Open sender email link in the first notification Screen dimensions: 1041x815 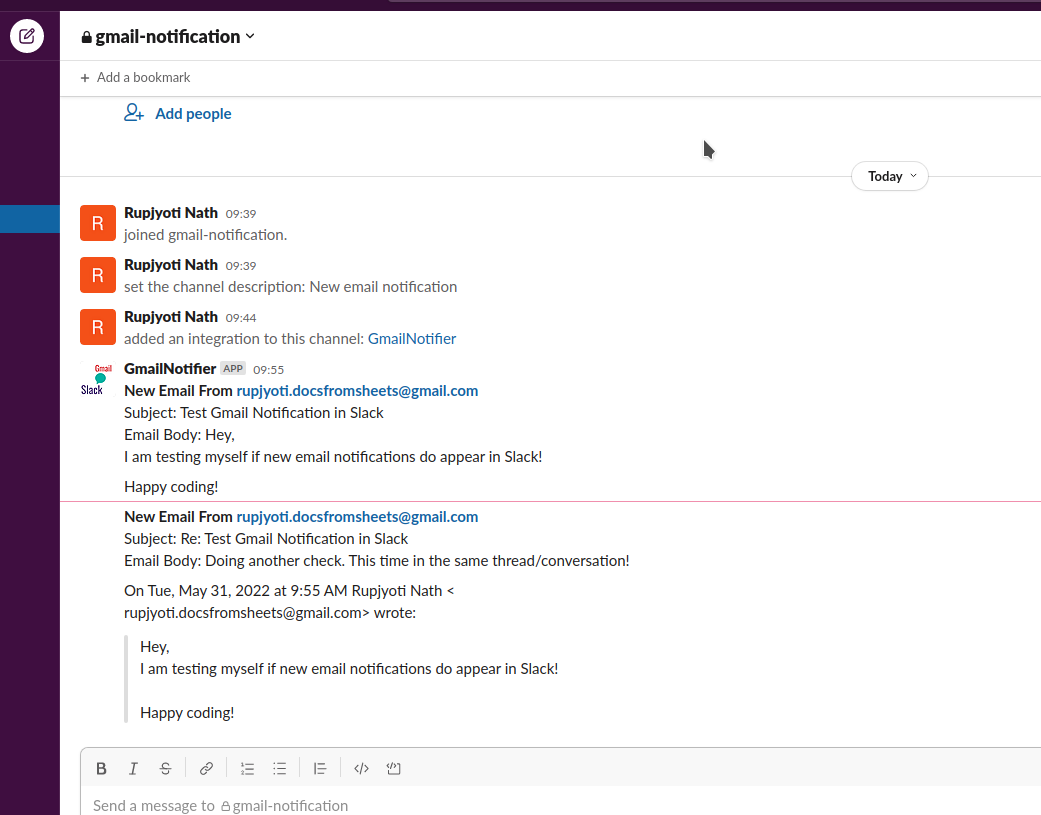[x=357, y=391]
